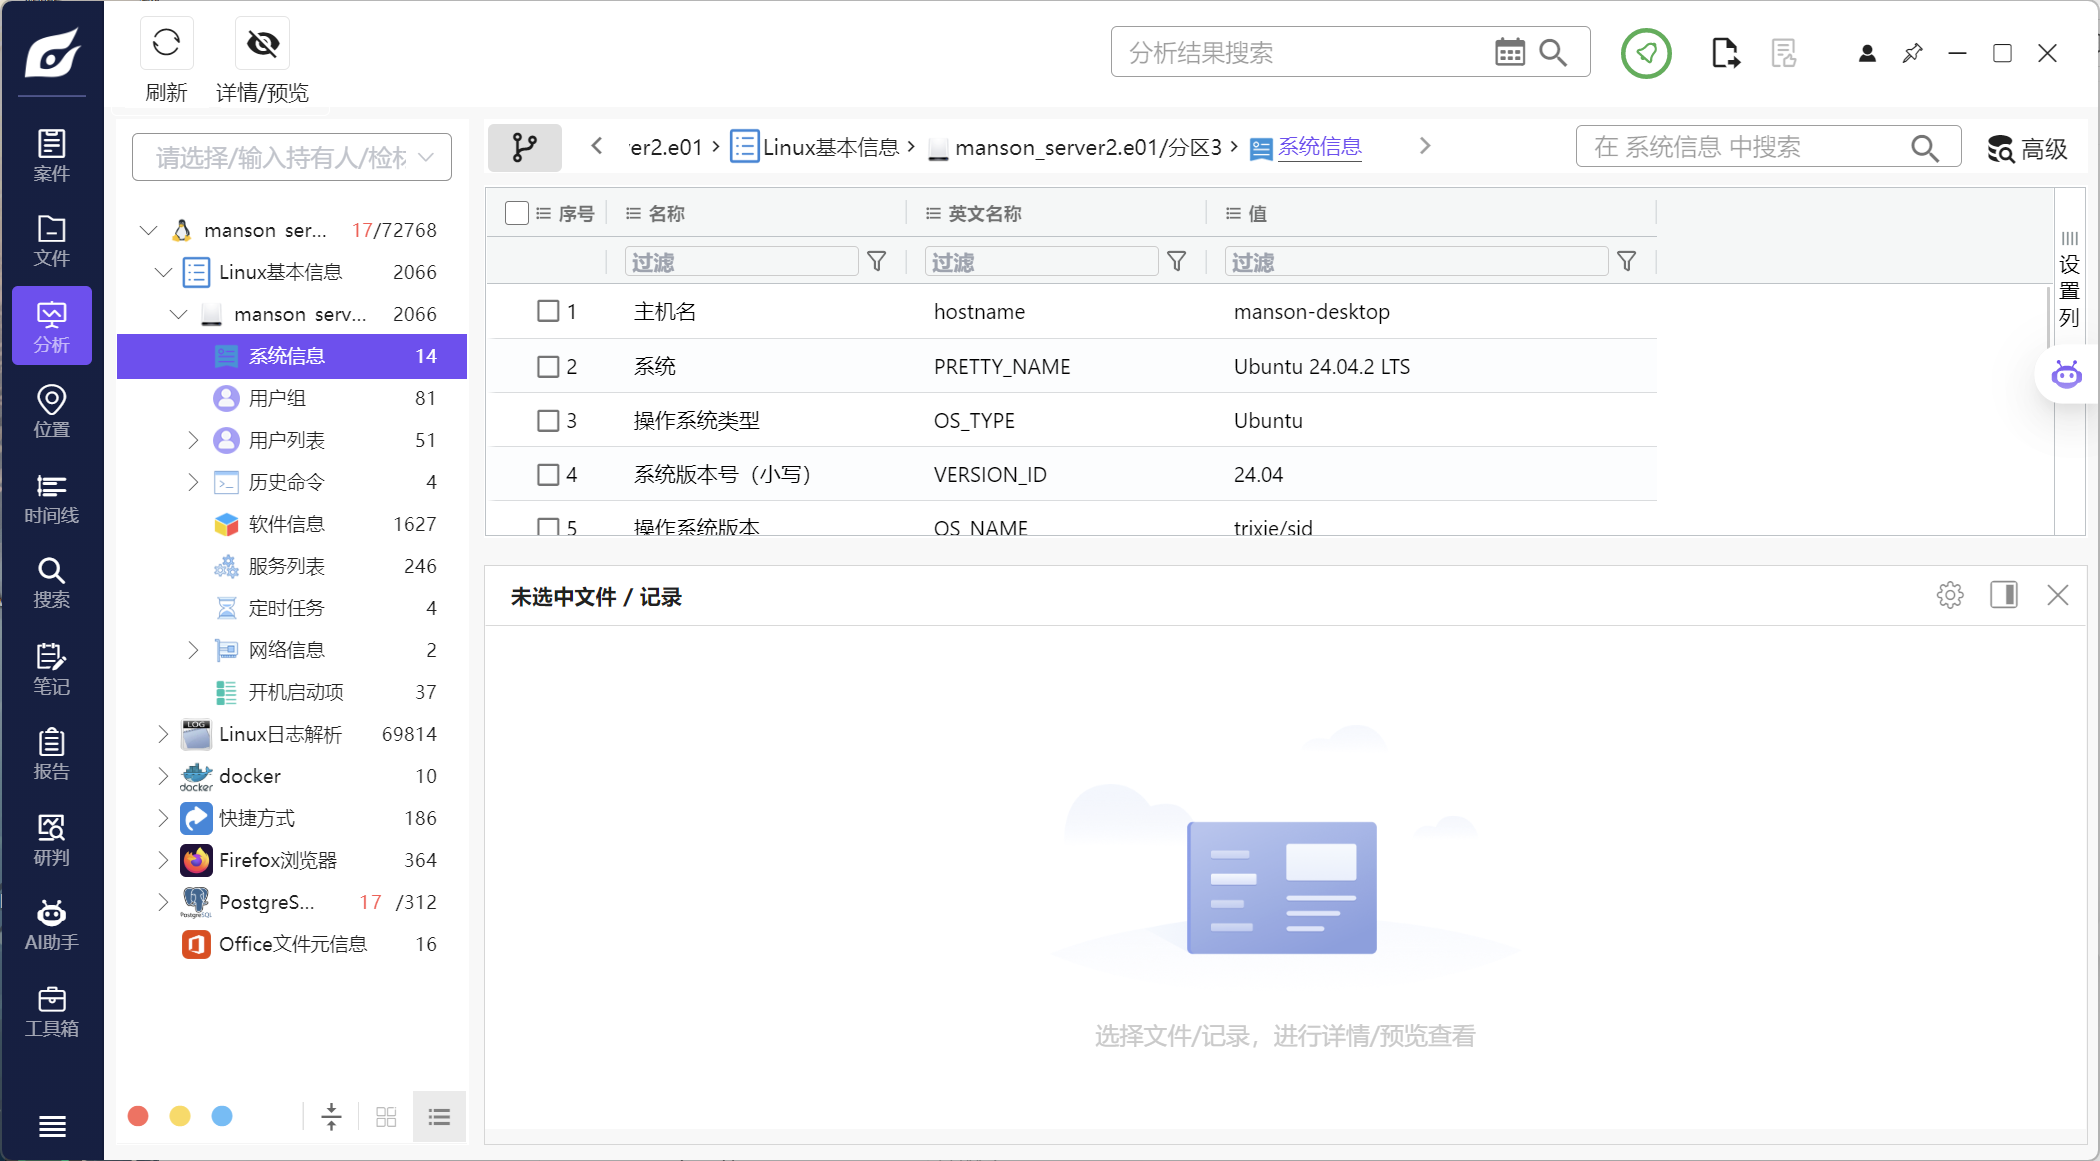Expand the docker tree node
The width and height of the screenshot is (2100, 1161).
coord(163,776)
